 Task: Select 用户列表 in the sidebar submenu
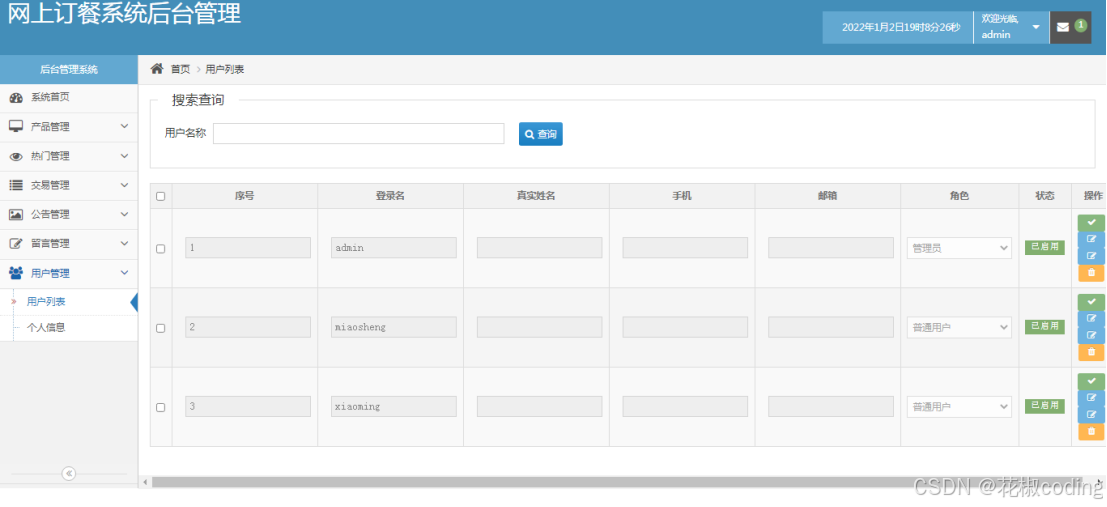click(x=46, y=302)
